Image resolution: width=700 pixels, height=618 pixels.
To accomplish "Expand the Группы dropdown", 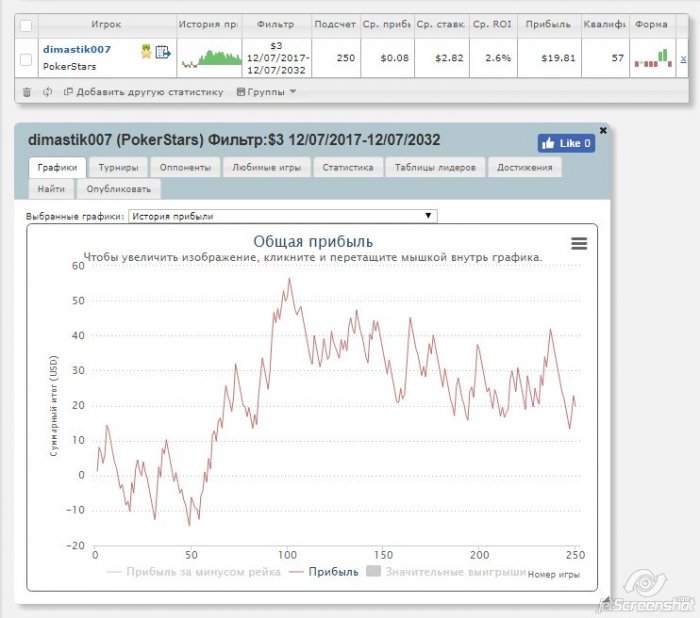I will 266,92.
